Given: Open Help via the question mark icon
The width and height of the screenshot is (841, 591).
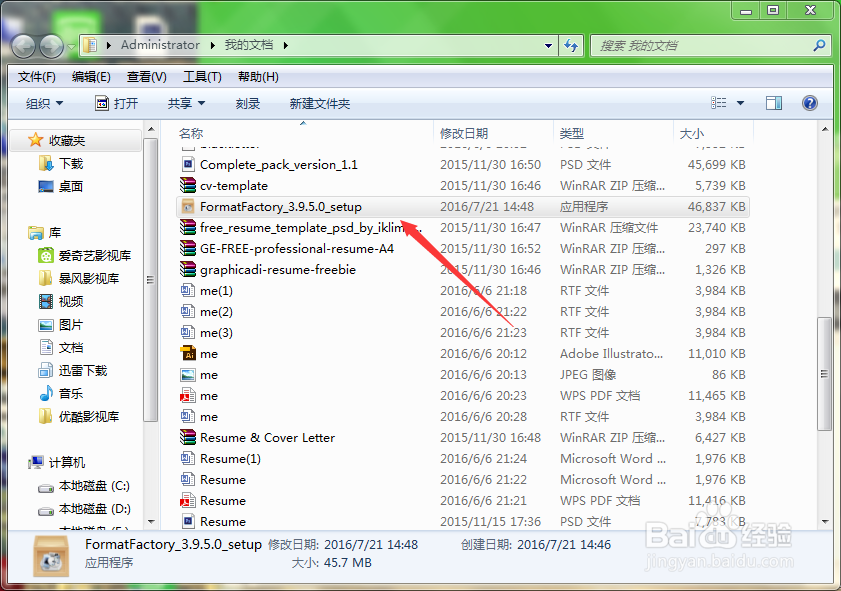Looking at the screenshot, I should 809,103.
